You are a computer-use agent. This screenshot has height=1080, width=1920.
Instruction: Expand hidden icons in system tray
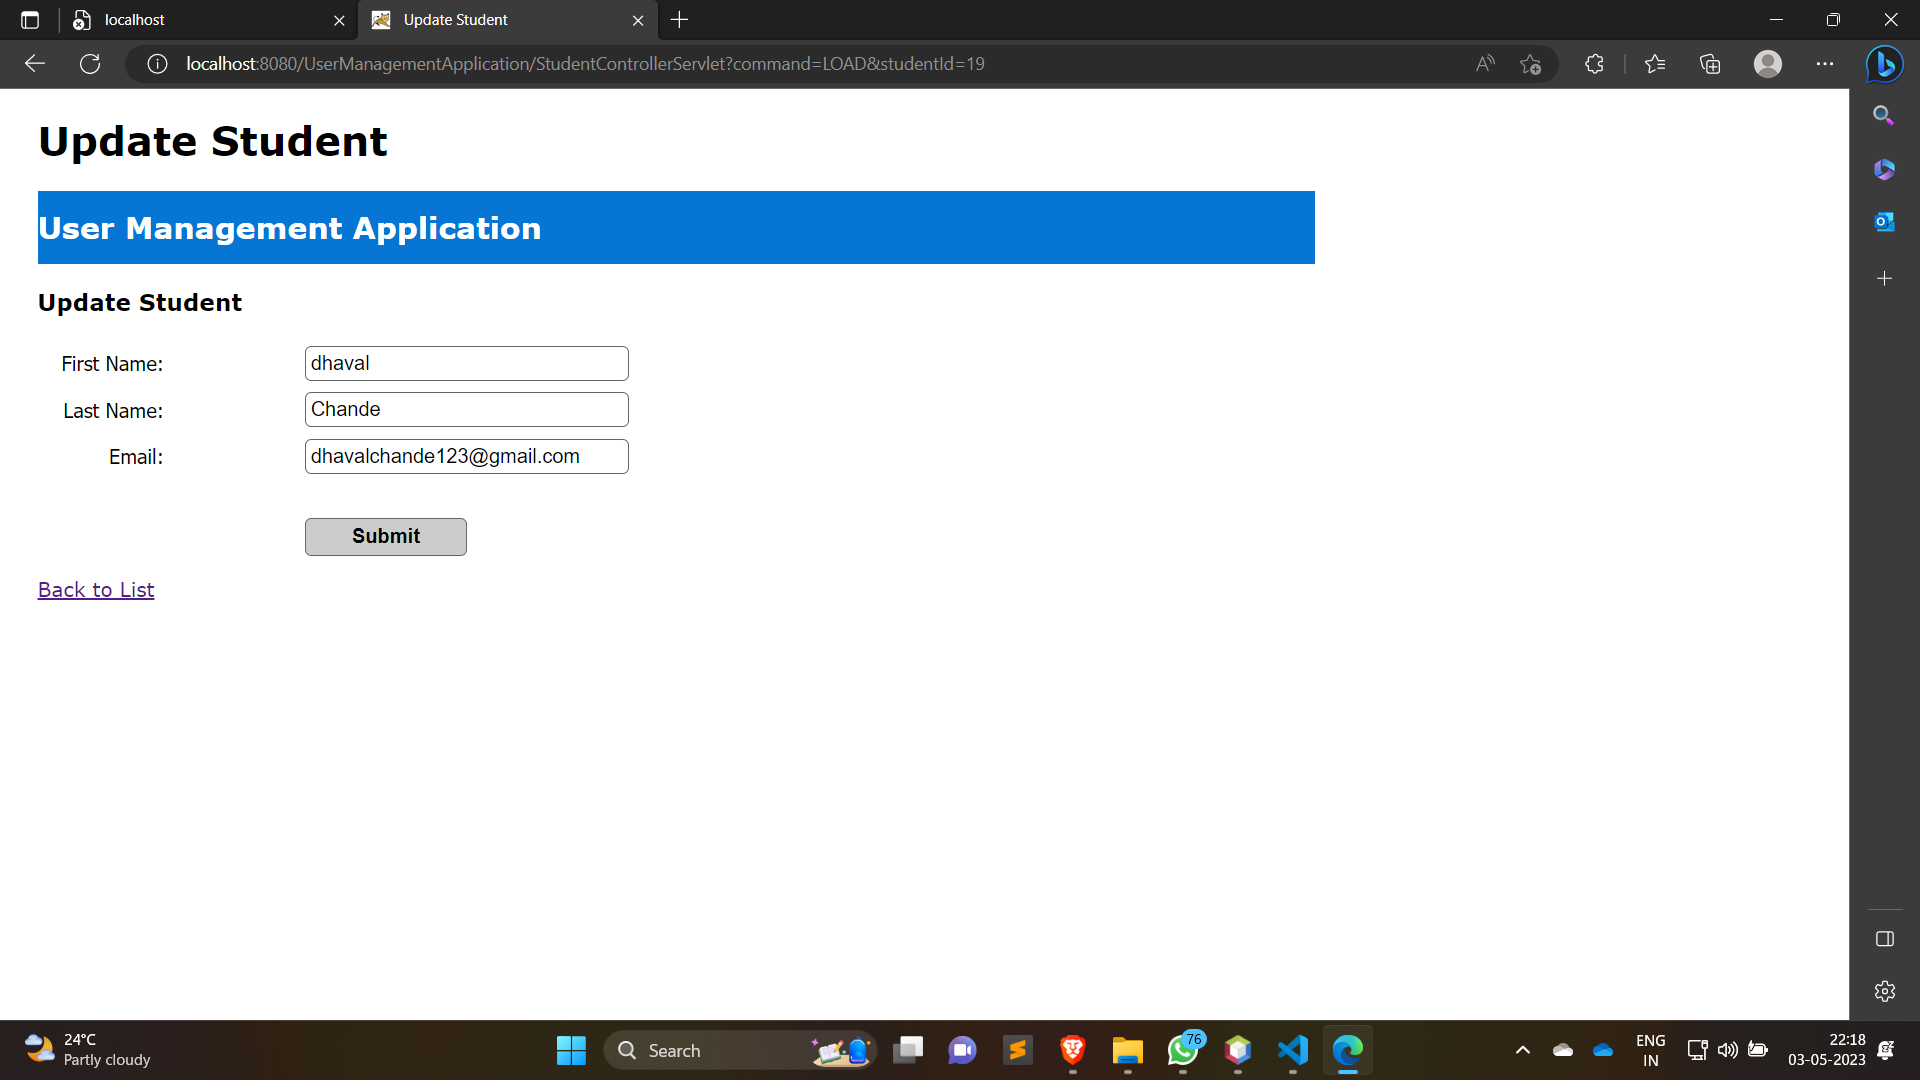pyautogui.click(x=1523, y=1050)
